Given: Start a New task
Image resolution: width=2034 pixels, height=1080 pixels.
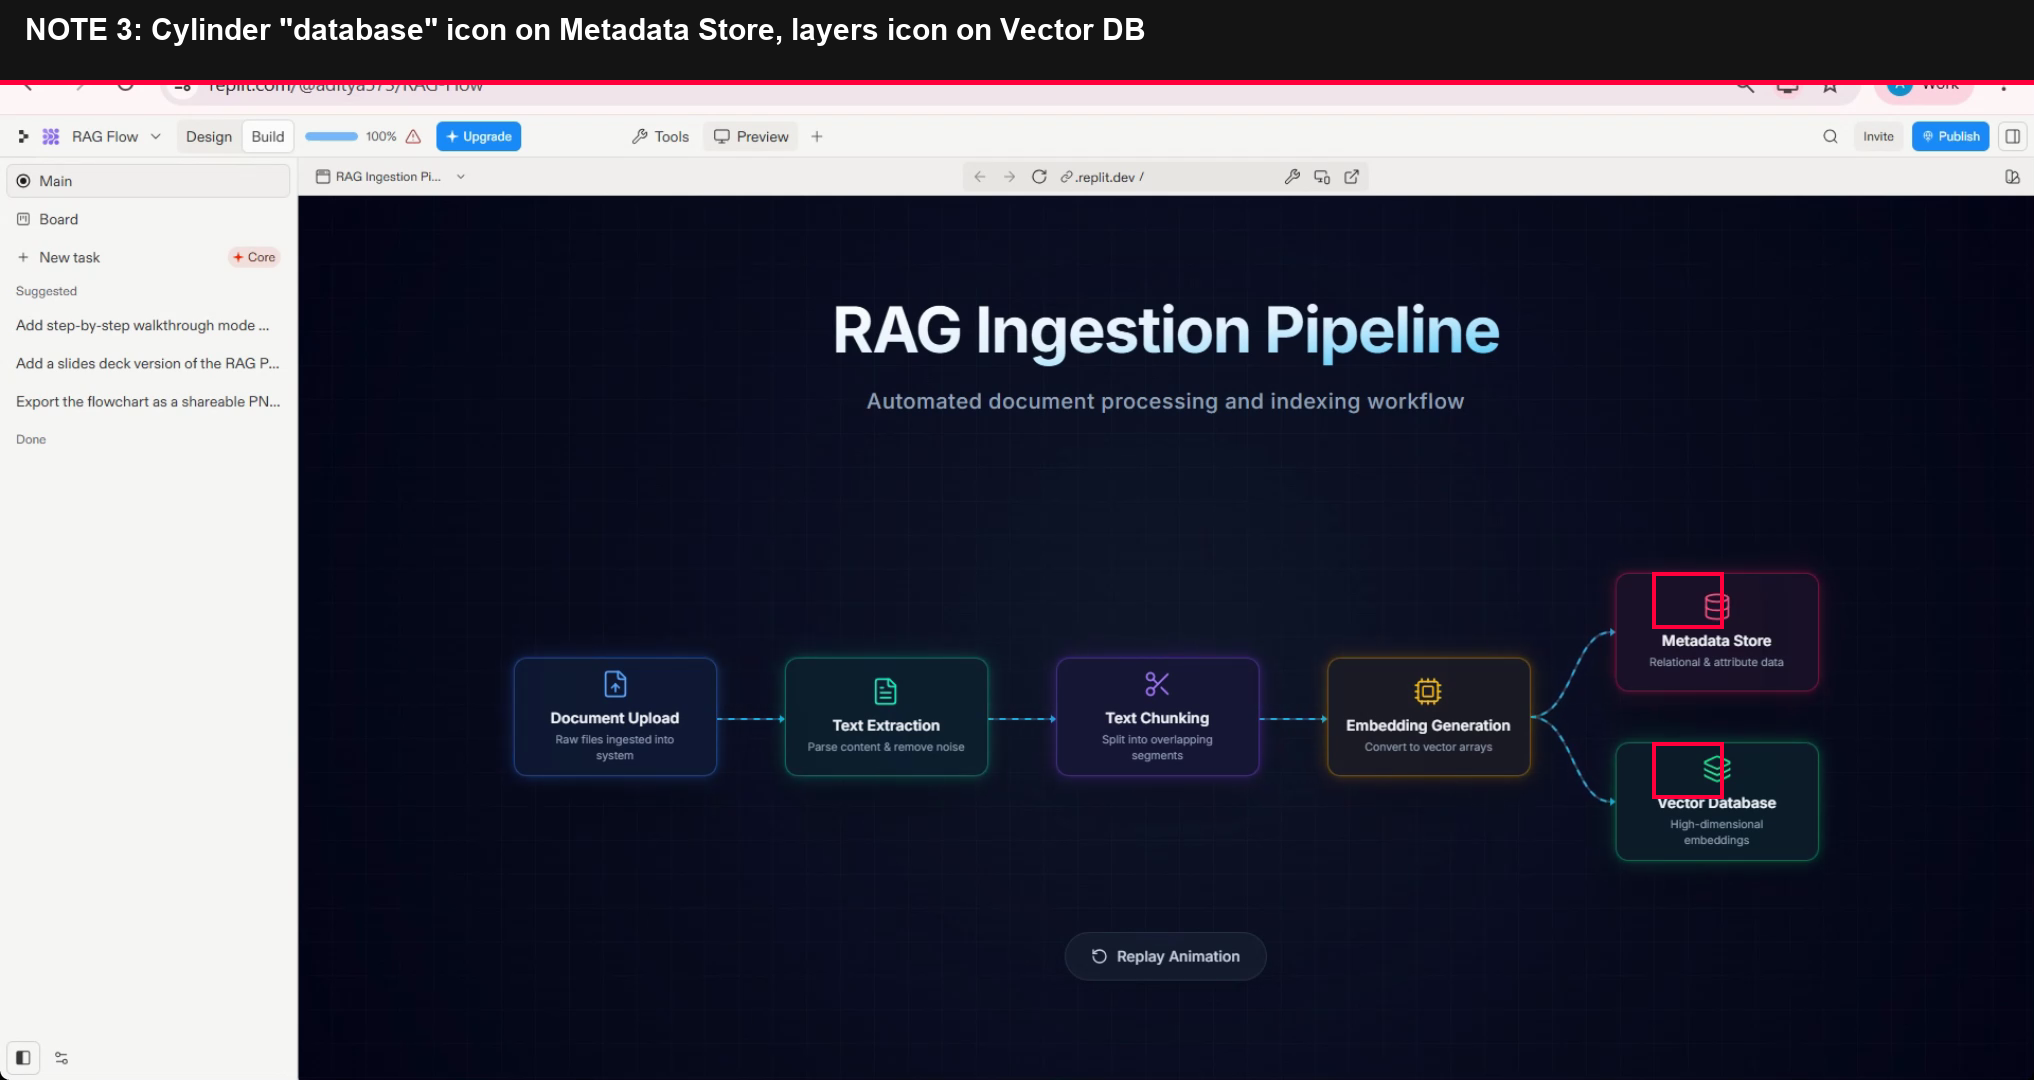Looking at the screenshot, I should (69, 257).
